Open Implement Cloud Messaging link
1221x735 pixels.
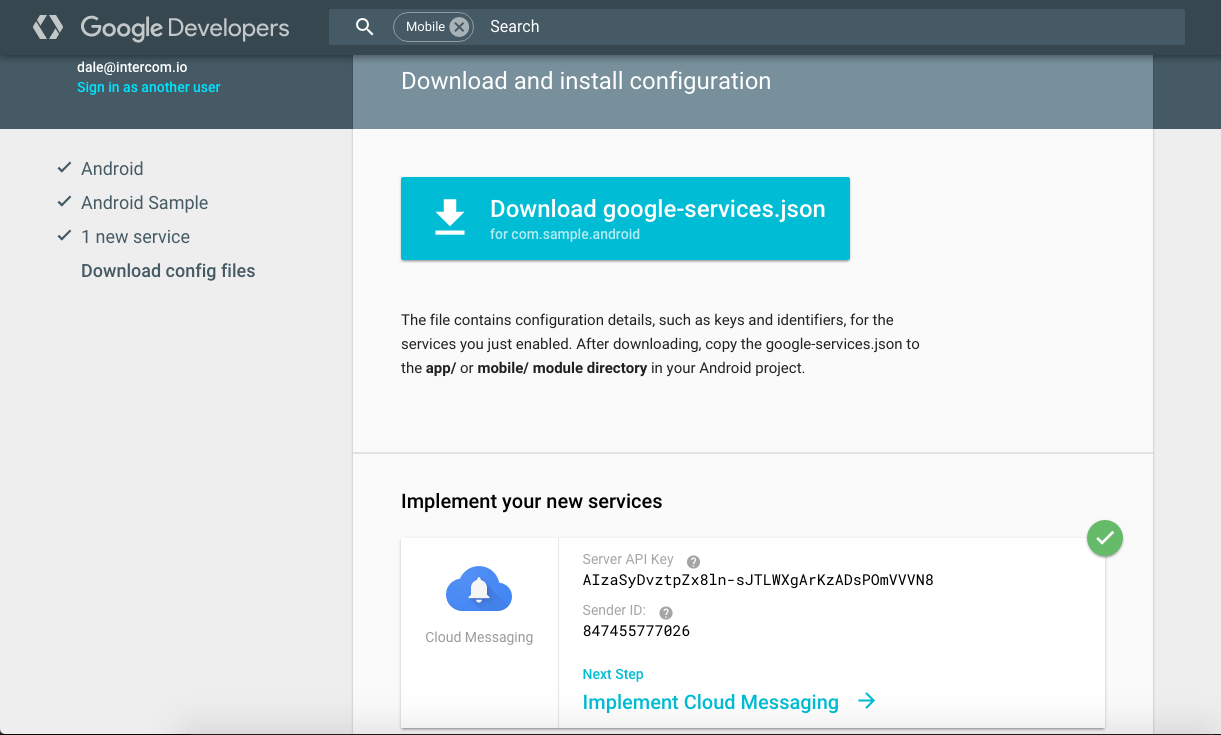pos(710,702)
